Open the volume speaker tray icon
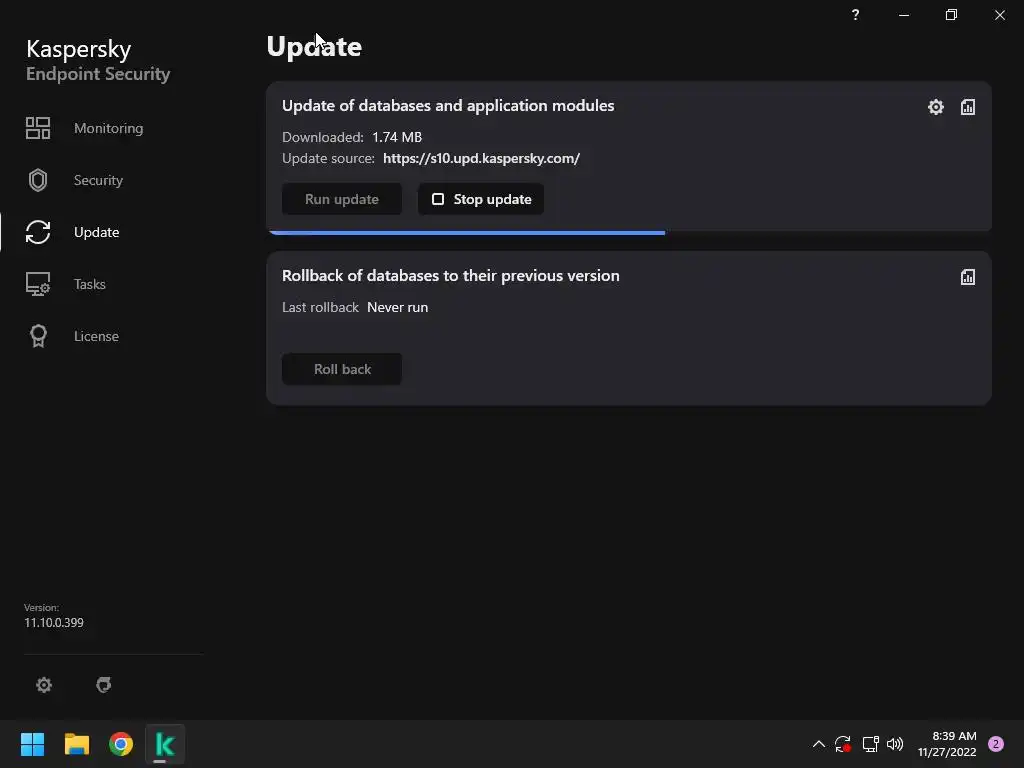This screenshot has width=1024, height=768. pos(895,744)
